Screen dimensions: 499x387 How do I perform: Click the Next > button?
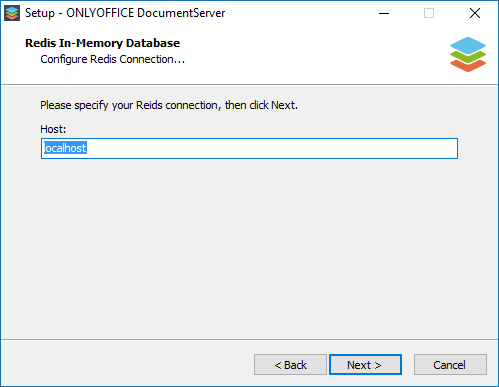(x=365, y=365)
